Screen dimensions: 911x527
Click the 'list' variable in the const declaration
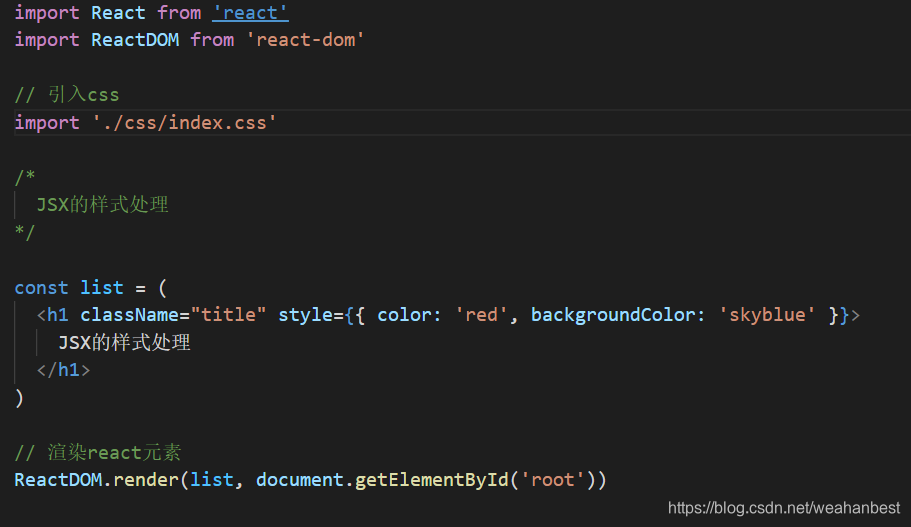(x=102, y=288)
